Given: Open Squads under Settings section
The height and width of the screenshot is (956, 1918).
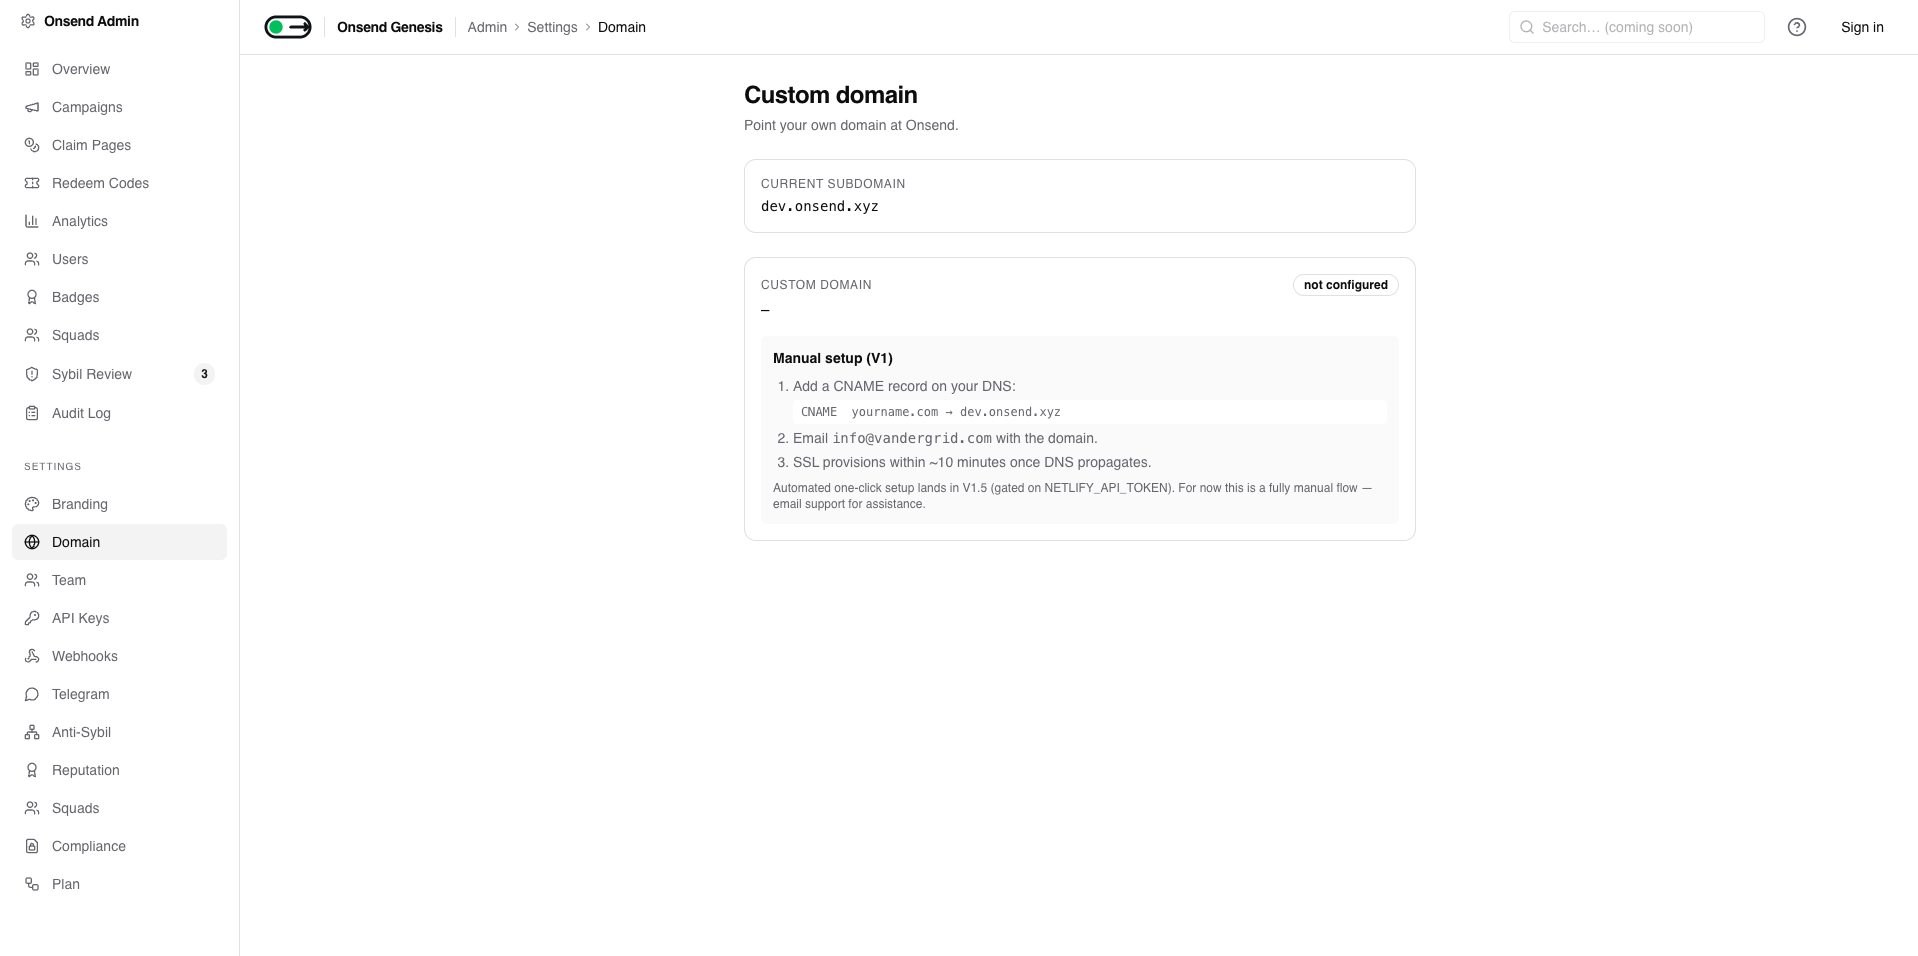Looking at the screenshot, I should click(119, 808).
